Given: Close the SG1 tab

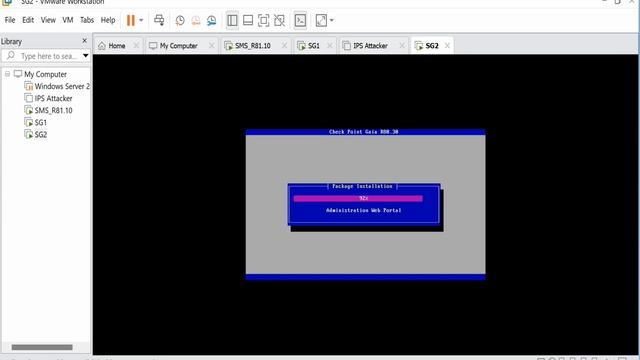Looking at the screenshot, I should tap(330, 46).
